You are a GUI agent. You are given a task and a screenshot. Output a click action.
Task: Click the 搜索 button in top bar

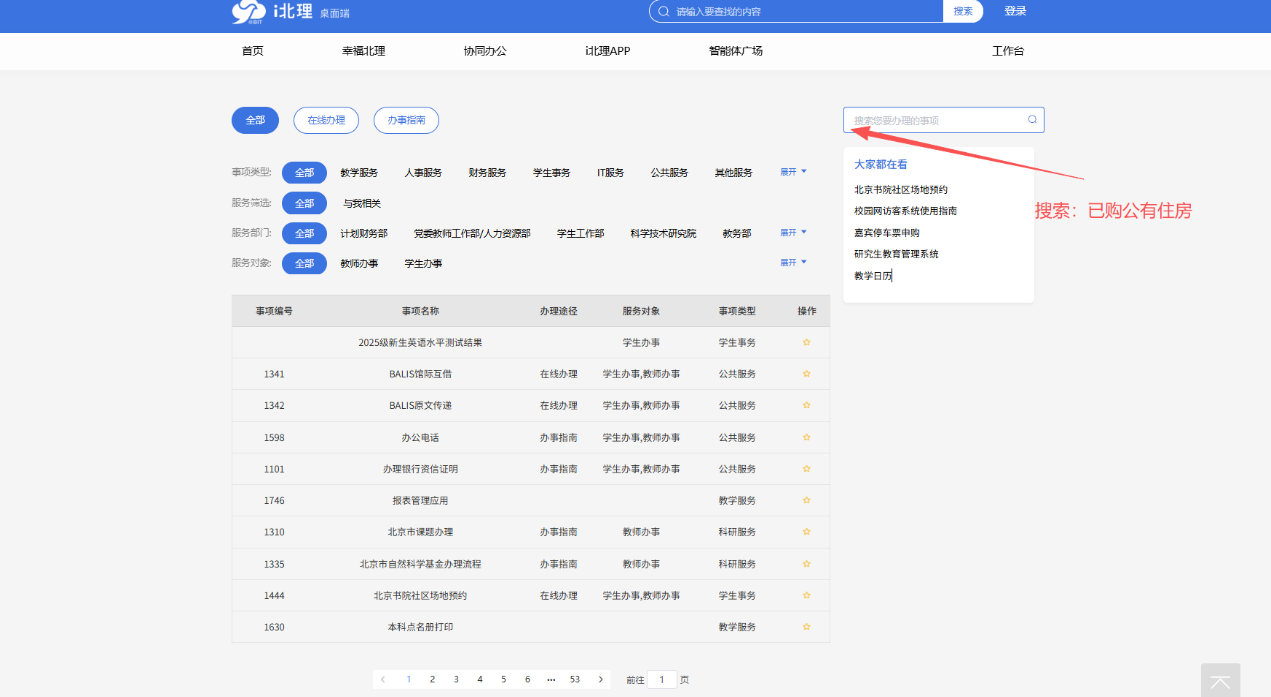[x=962, y=11]
